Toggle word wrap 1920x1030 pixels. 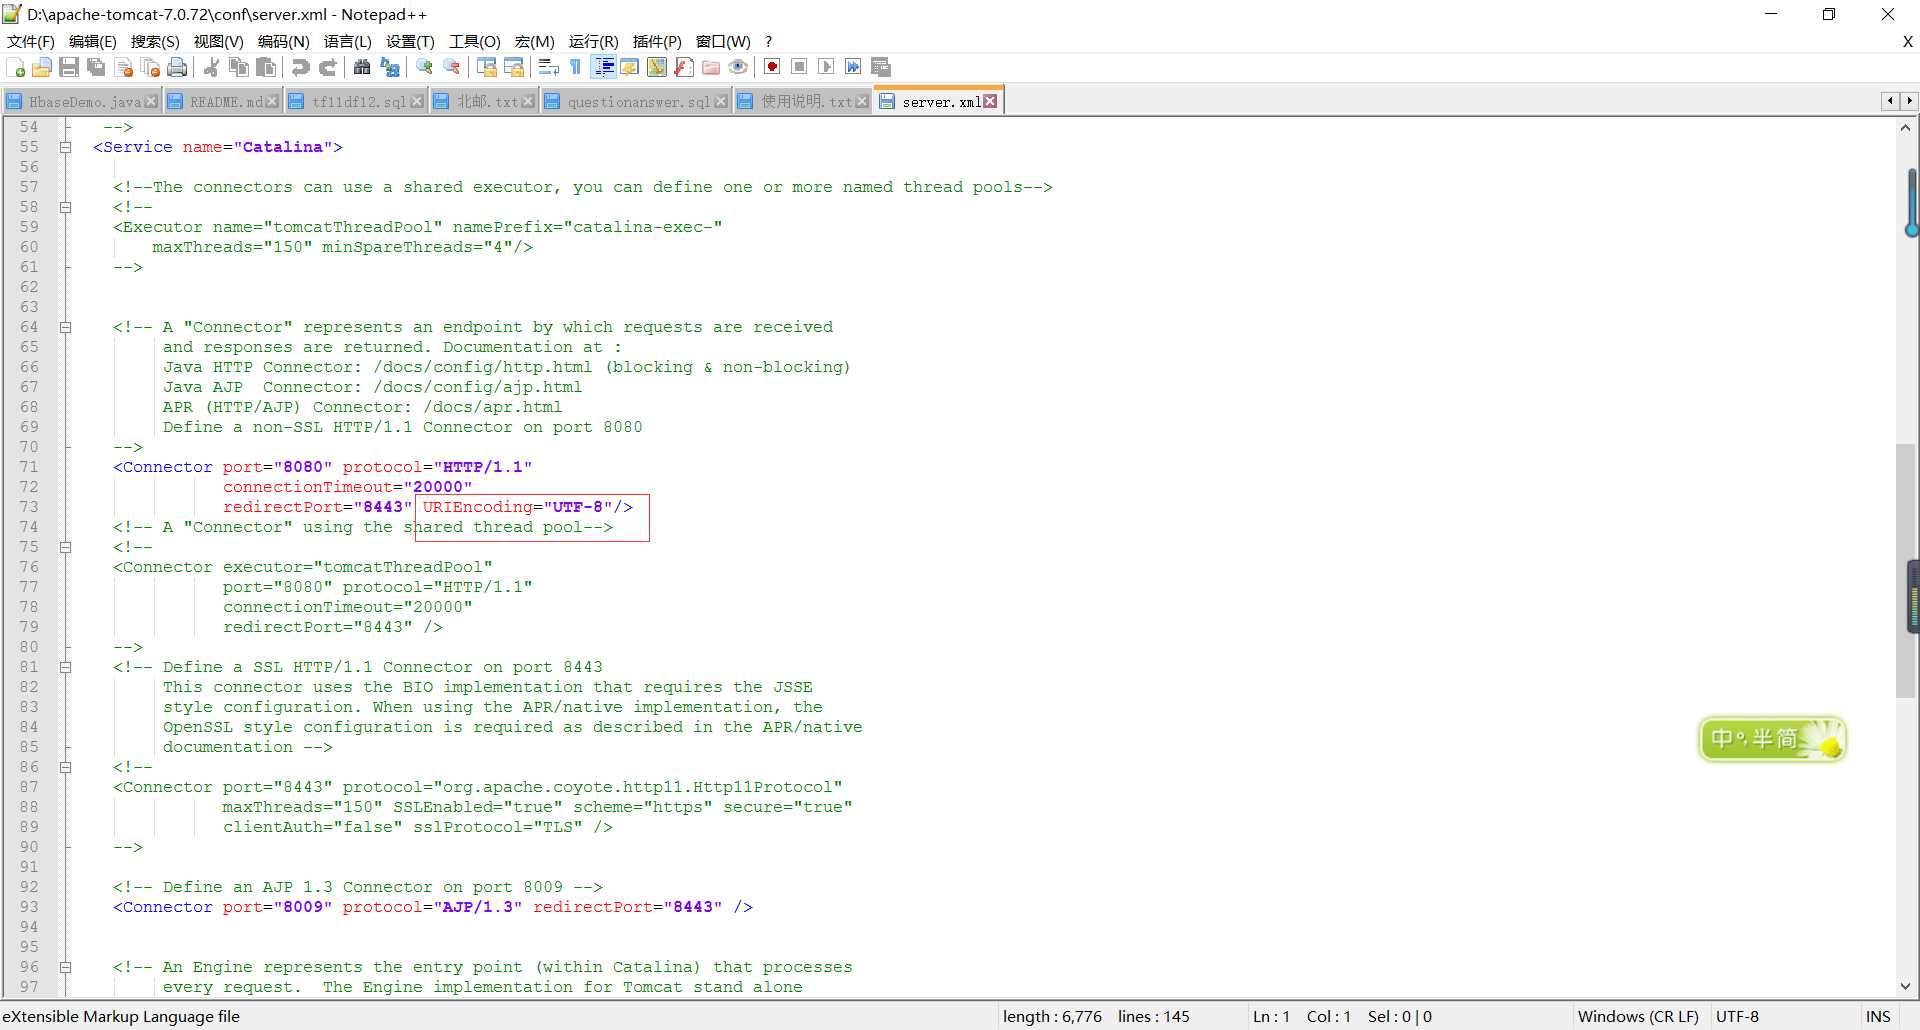tap(548, 67)
